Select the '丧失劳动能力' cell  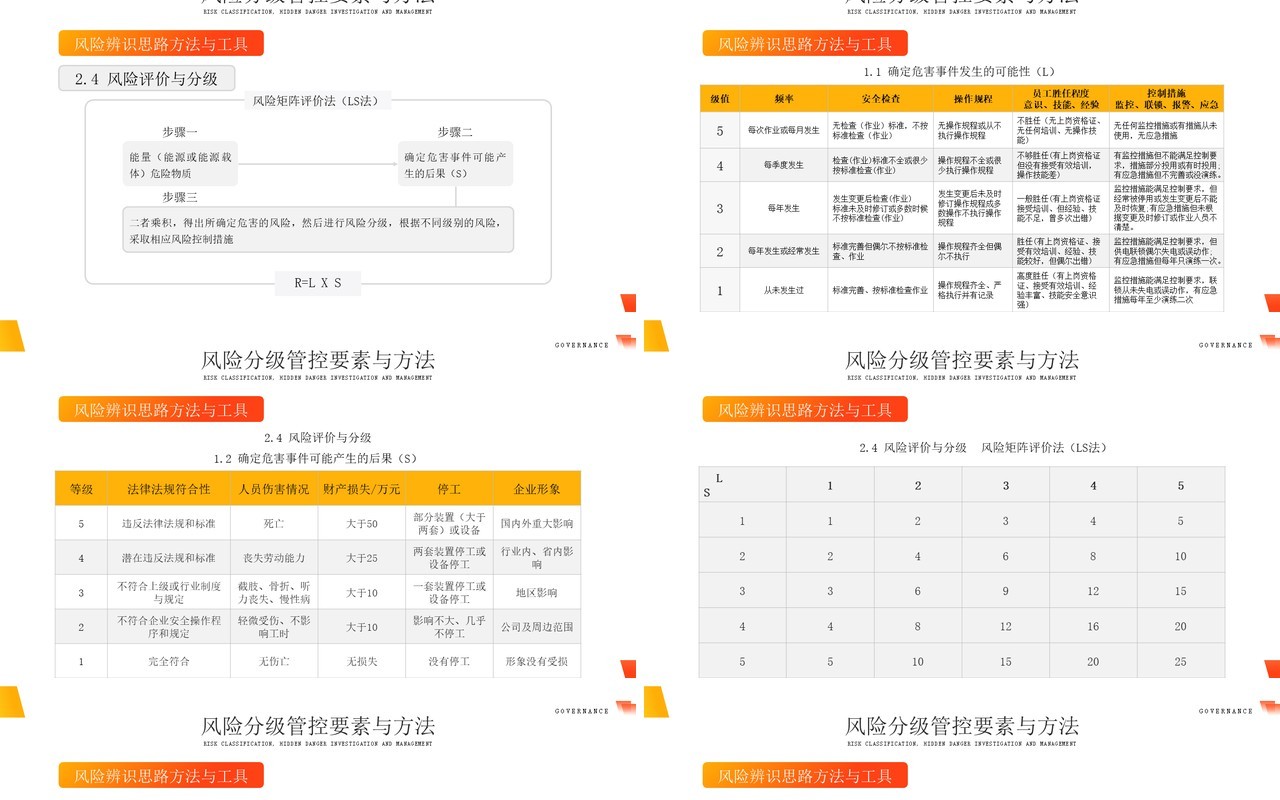(274, 558)
